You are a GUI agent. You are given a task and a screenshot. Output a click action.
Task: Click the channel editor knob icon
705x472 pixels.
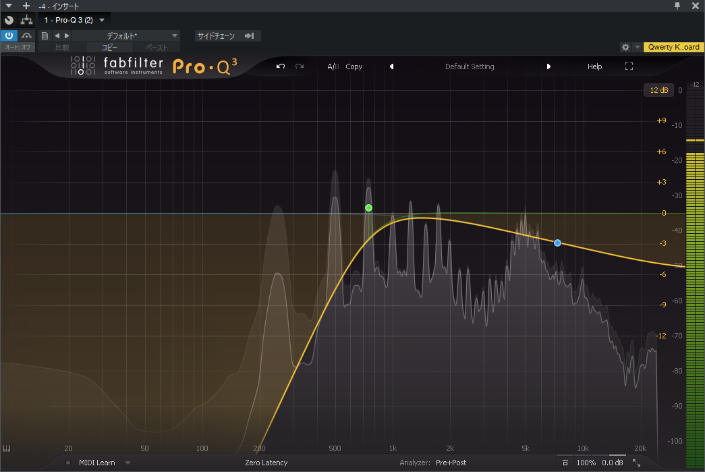click(9, 20)
